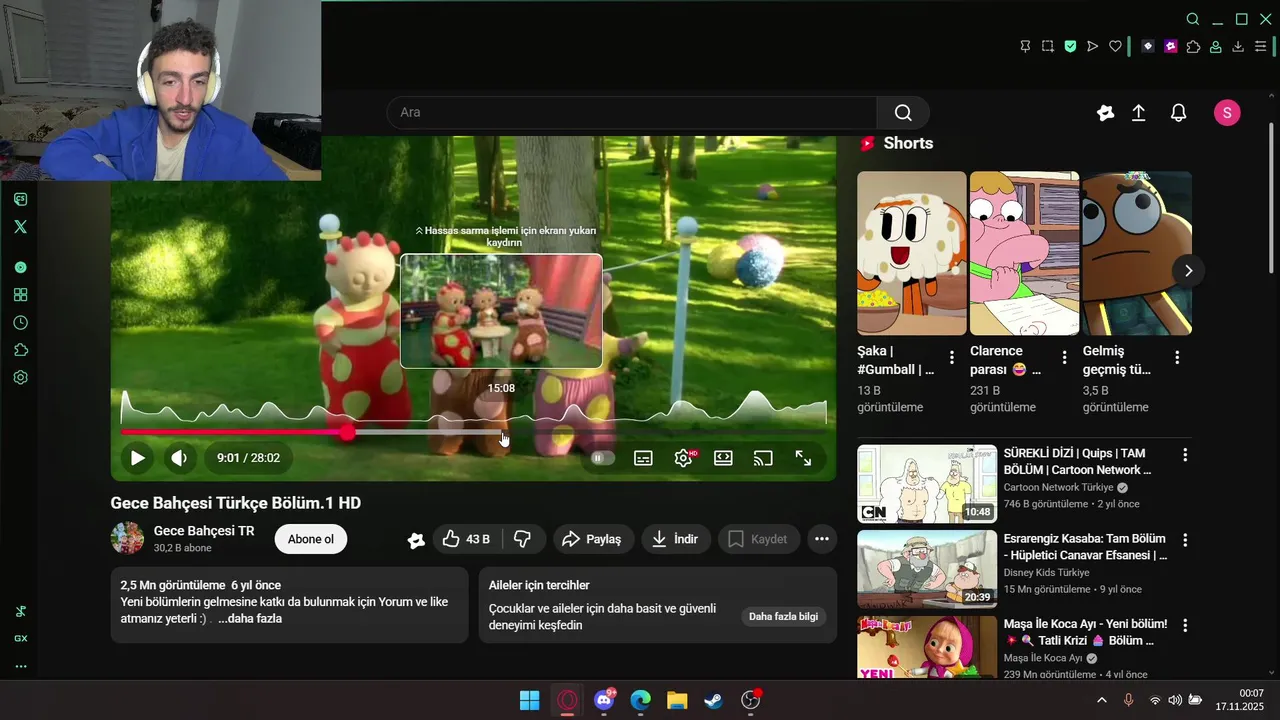Open the profile account icon in toolbar
1280x720 pixels.
point(1216,46)
